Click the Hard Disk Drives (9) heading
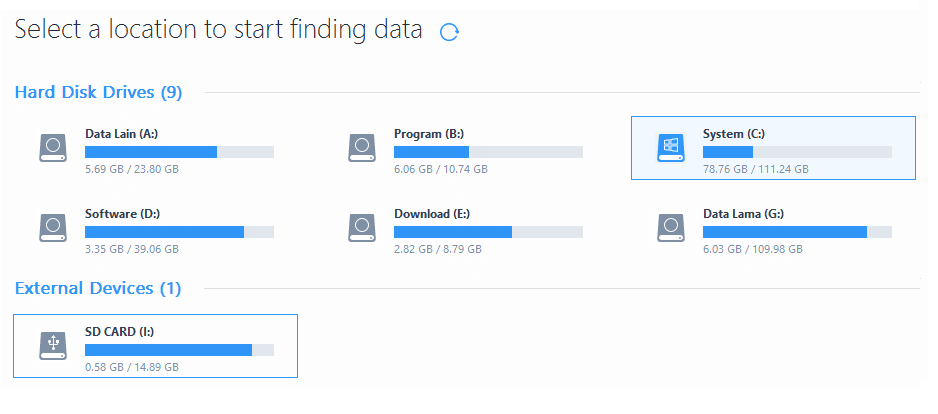938x414 pixels. coord(98,92)
